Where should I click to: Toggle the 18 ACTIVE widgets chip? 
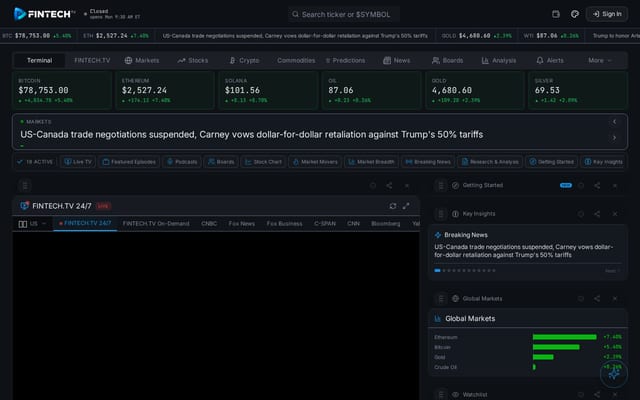[35, 162]
